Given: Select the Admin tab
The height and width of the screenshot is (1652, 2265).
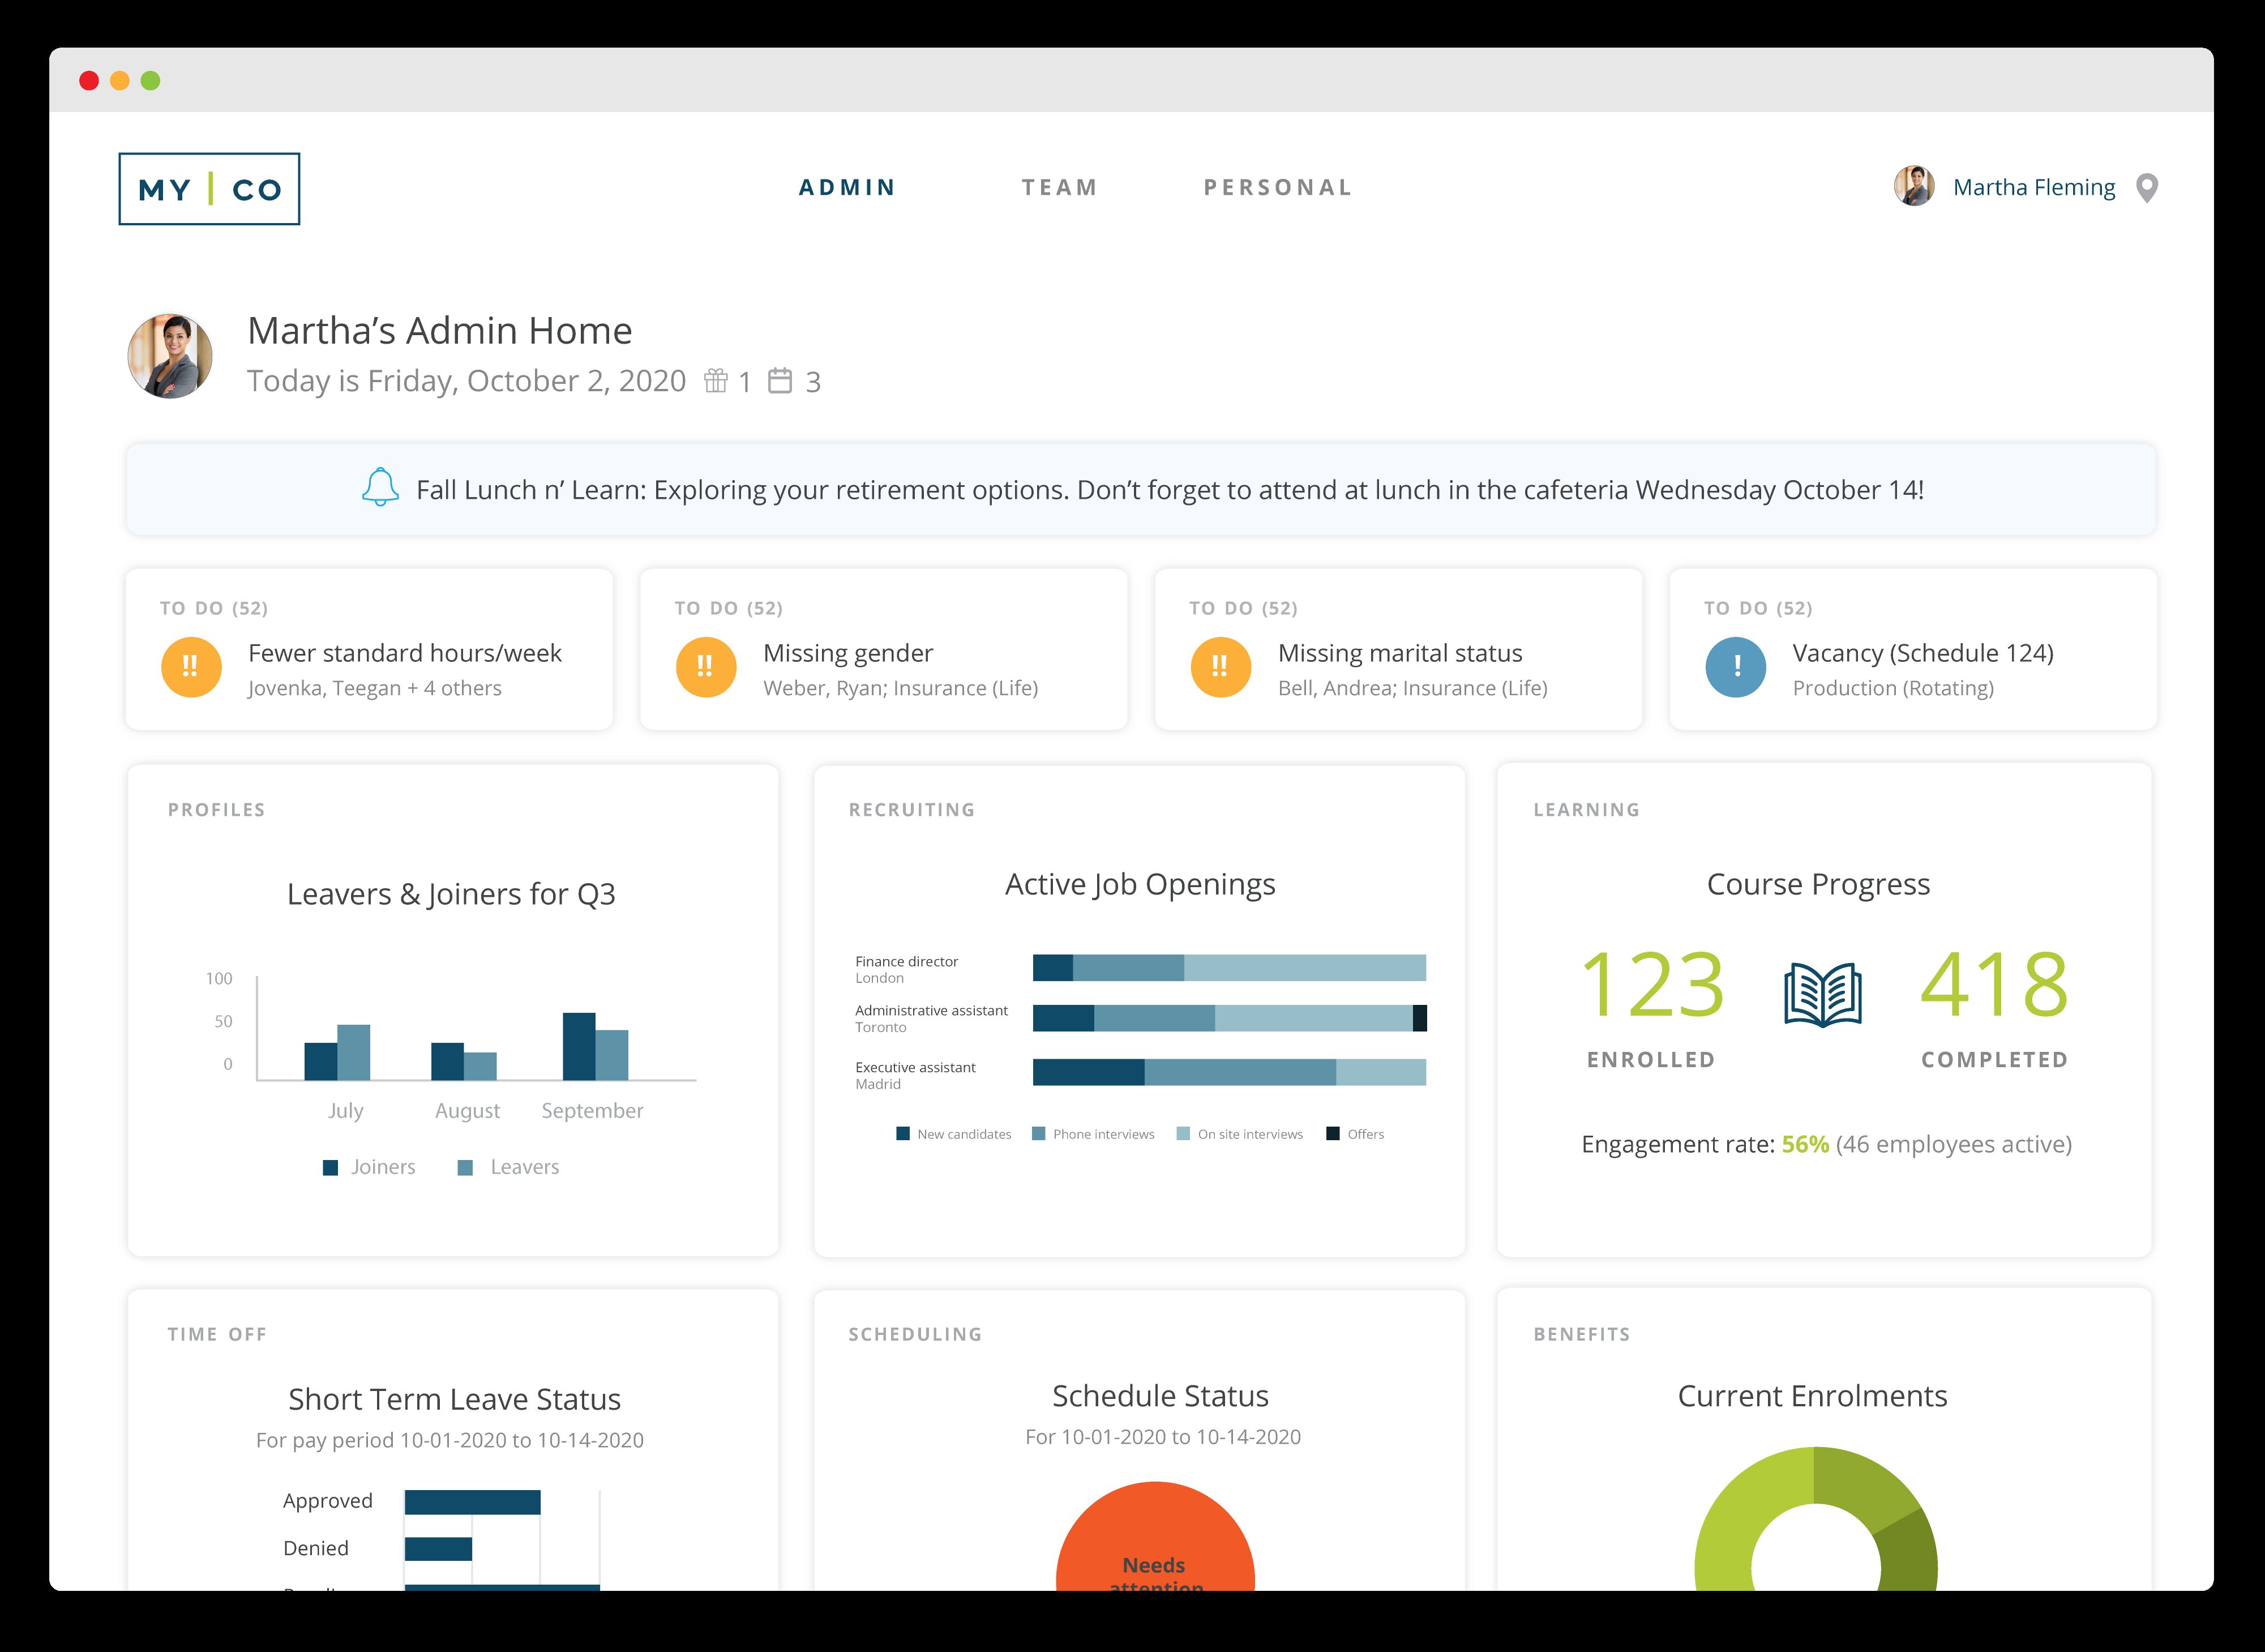Looking at the screenshot, I should click(847, 188).
